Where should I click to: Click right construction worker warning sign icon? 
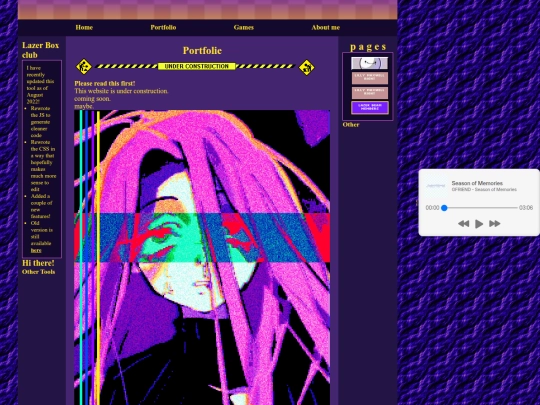coord(307,67)
